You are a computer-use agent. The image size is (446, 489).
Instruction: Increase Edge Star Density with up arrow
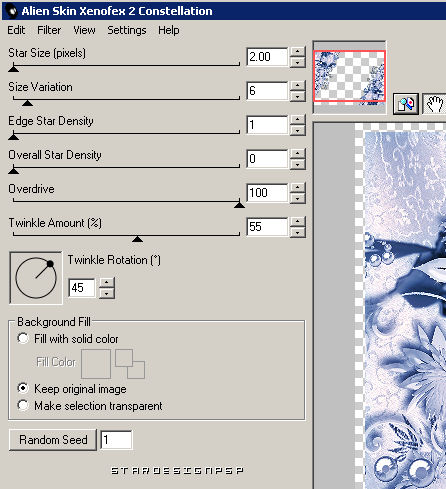pyautogui.click(x=297, y=120)
